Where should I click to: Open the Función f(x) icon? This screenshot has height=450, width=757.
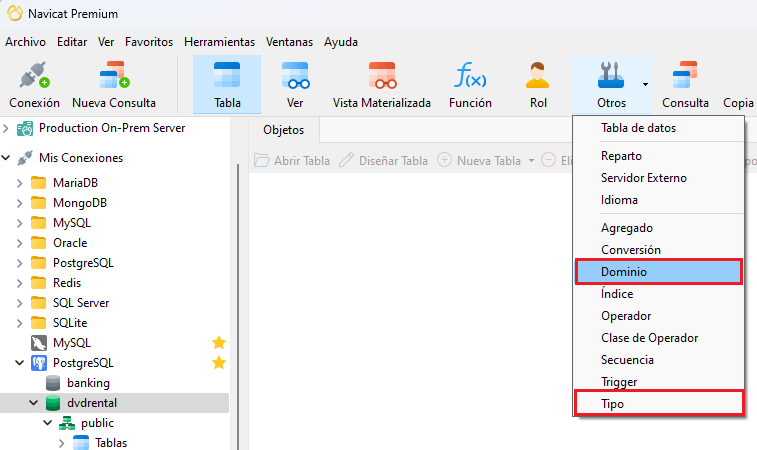(470, 75)
